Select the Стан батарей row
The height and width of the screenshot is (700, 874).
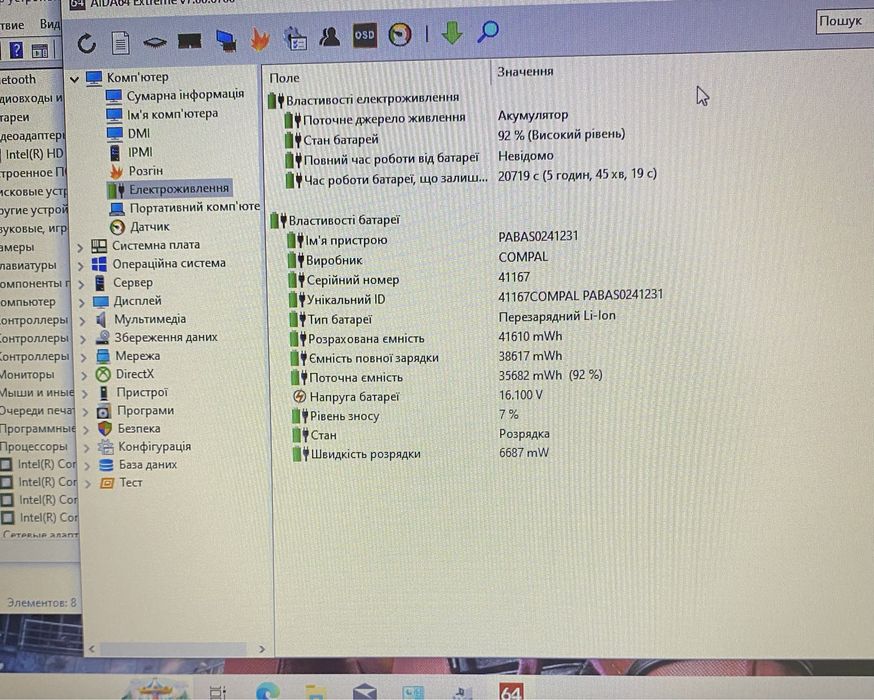tap(455, 138)
